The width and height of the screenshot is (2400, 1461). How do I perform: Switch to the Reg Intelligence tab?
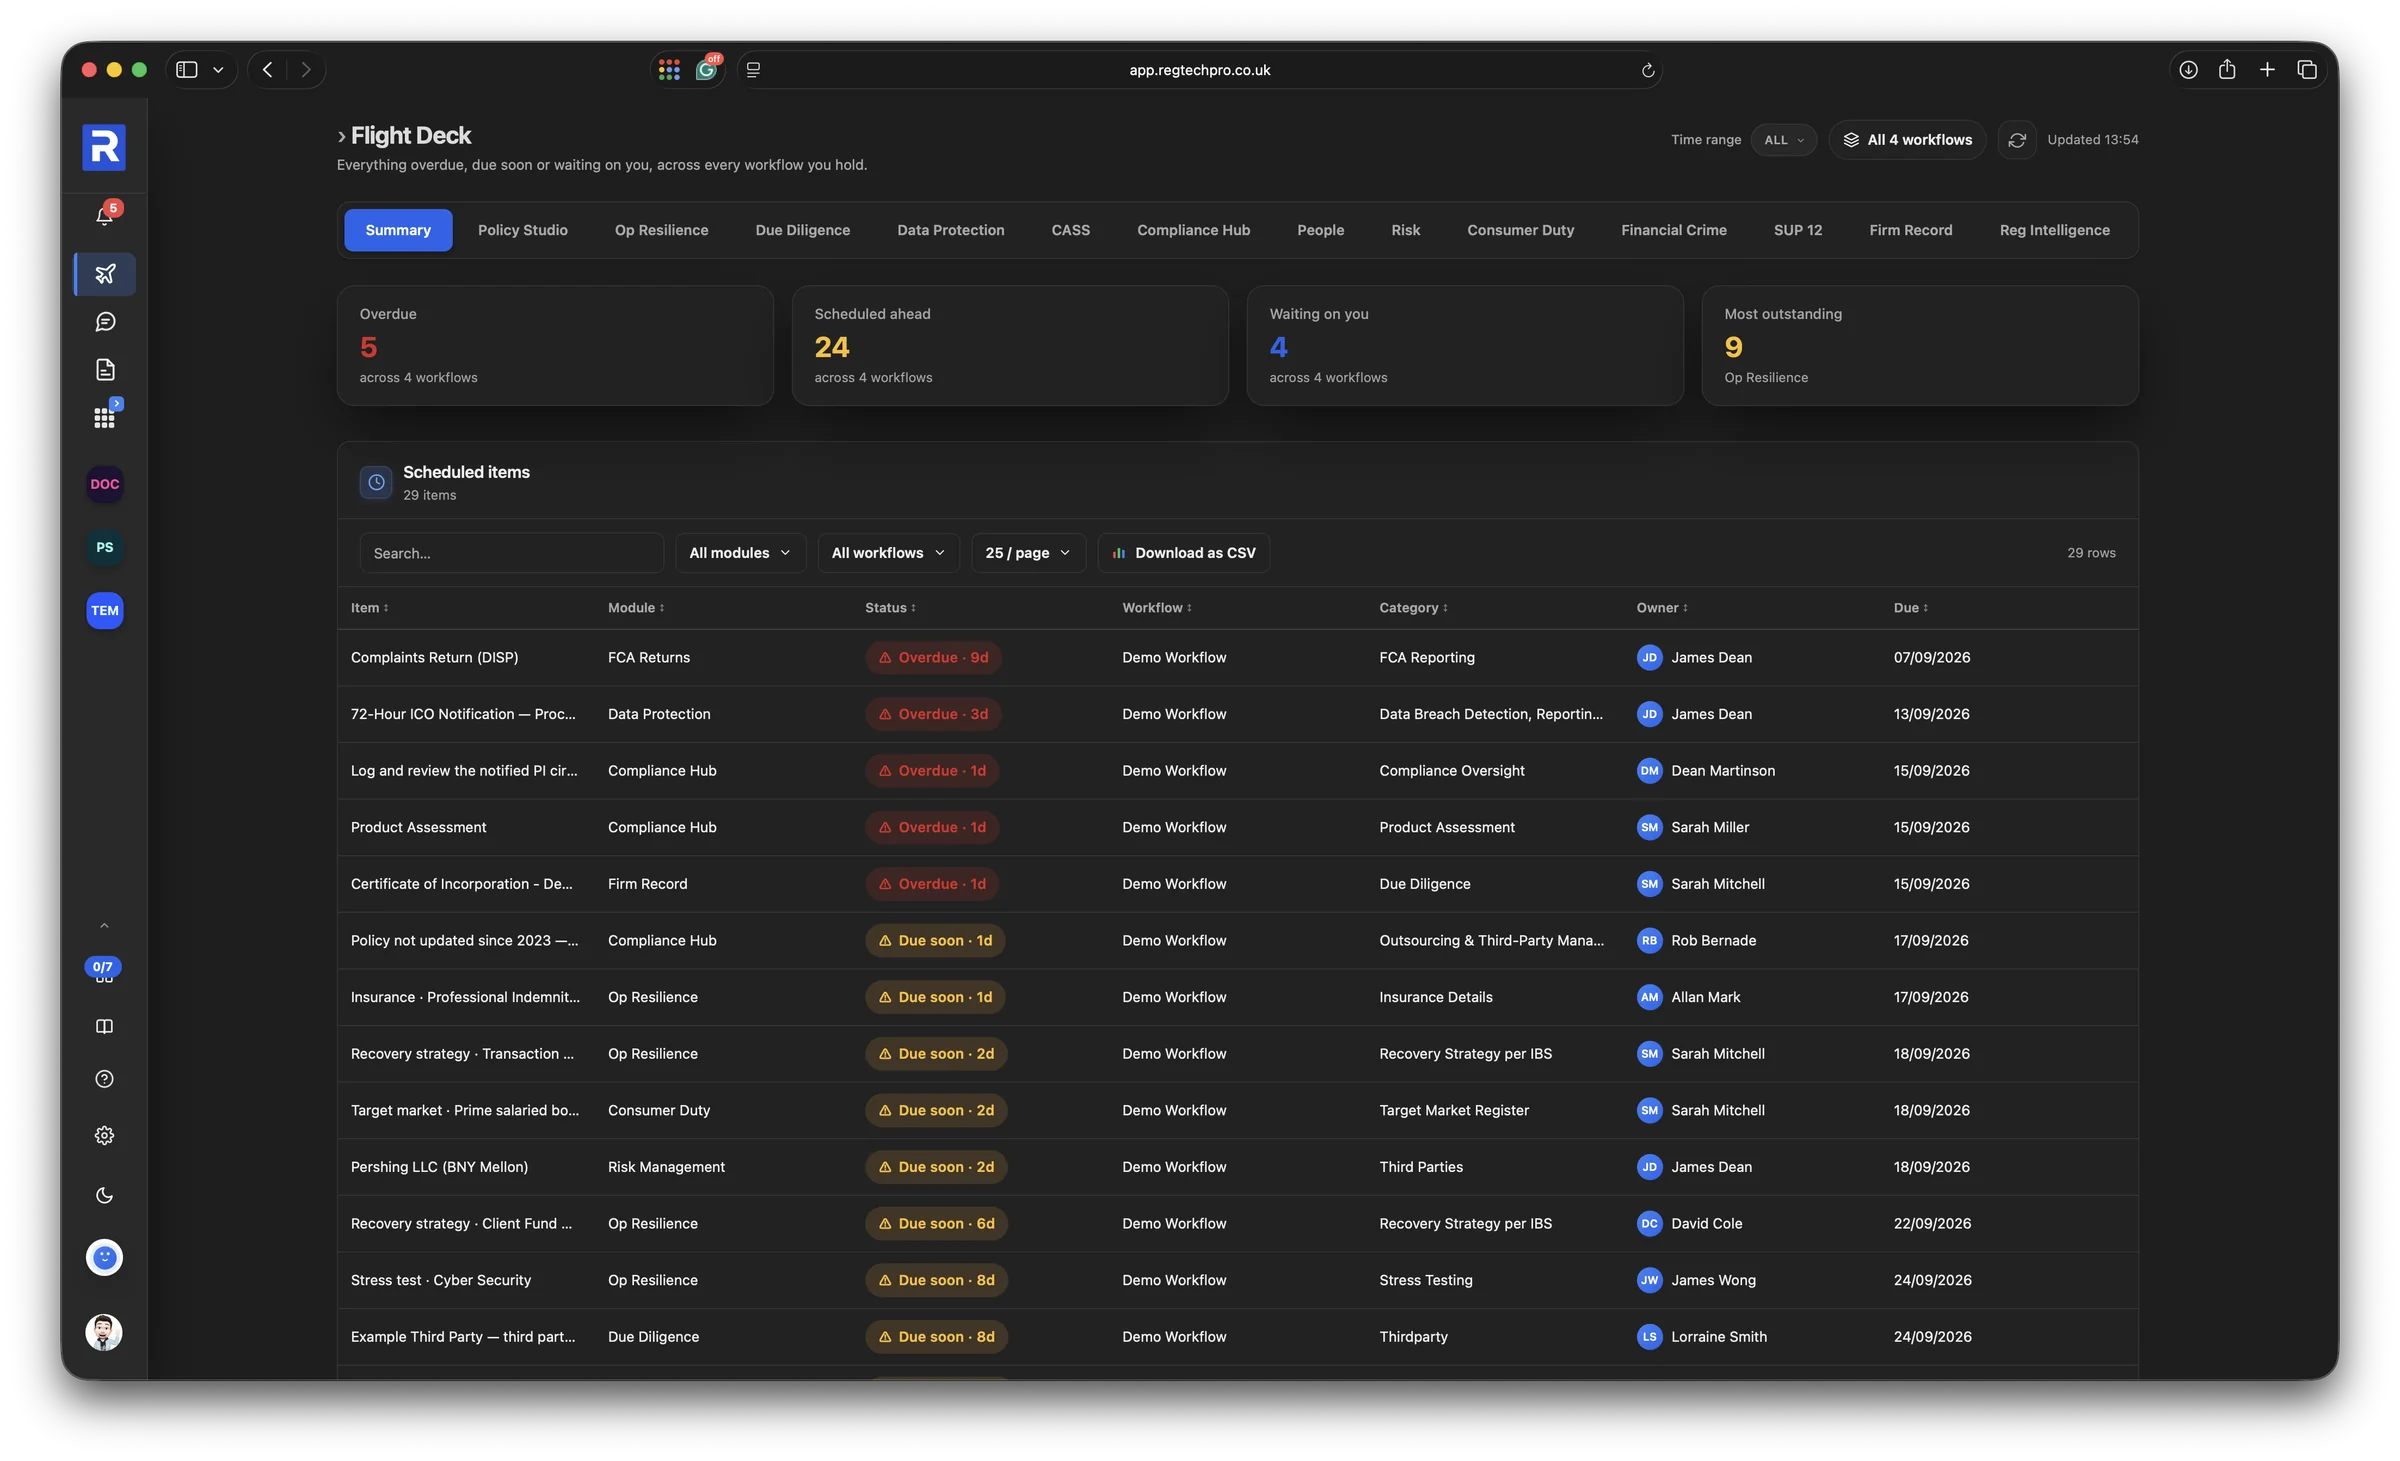click(x=2054, y=230)
